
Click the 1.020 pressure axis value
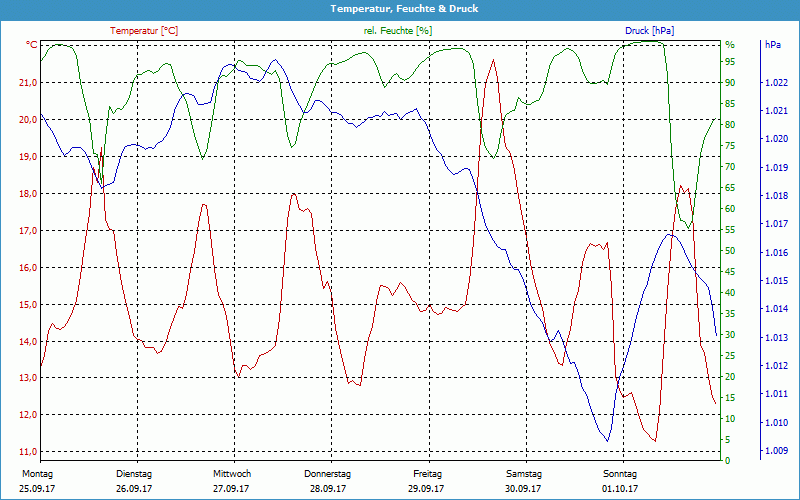point(777,139)
